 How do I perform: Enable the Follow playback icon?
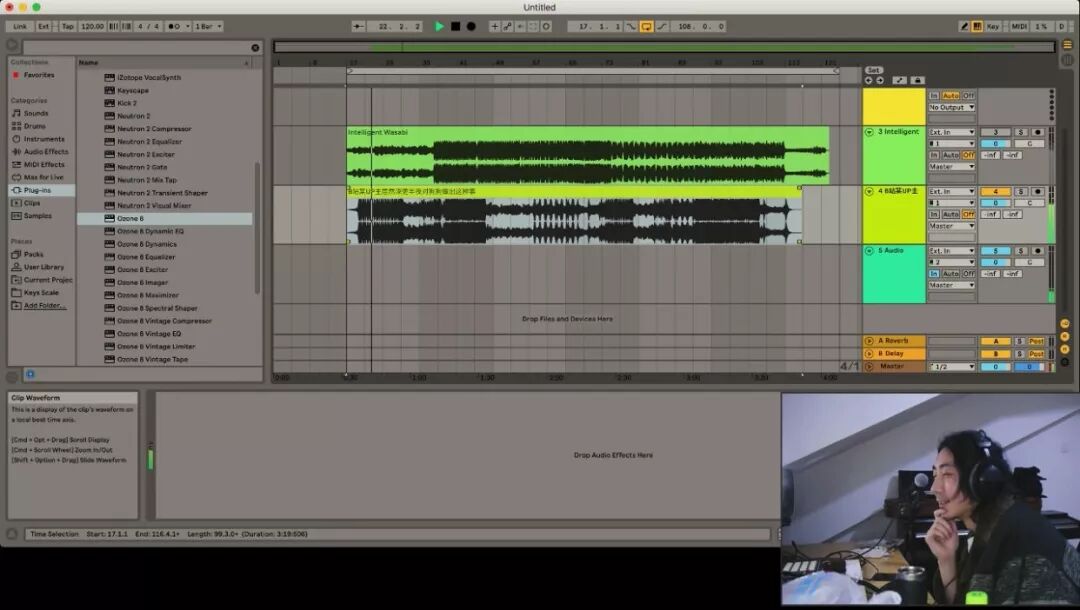tap(358, 26)
